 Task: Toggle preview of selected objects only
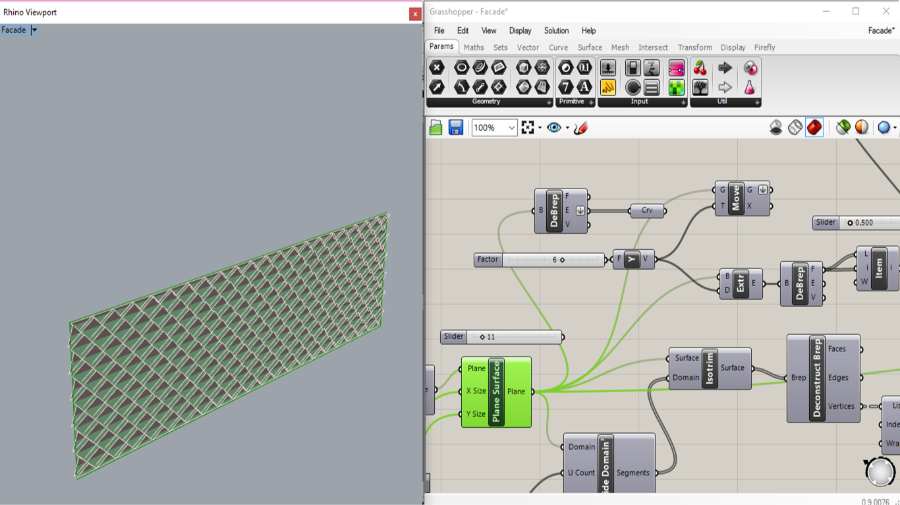843,127
